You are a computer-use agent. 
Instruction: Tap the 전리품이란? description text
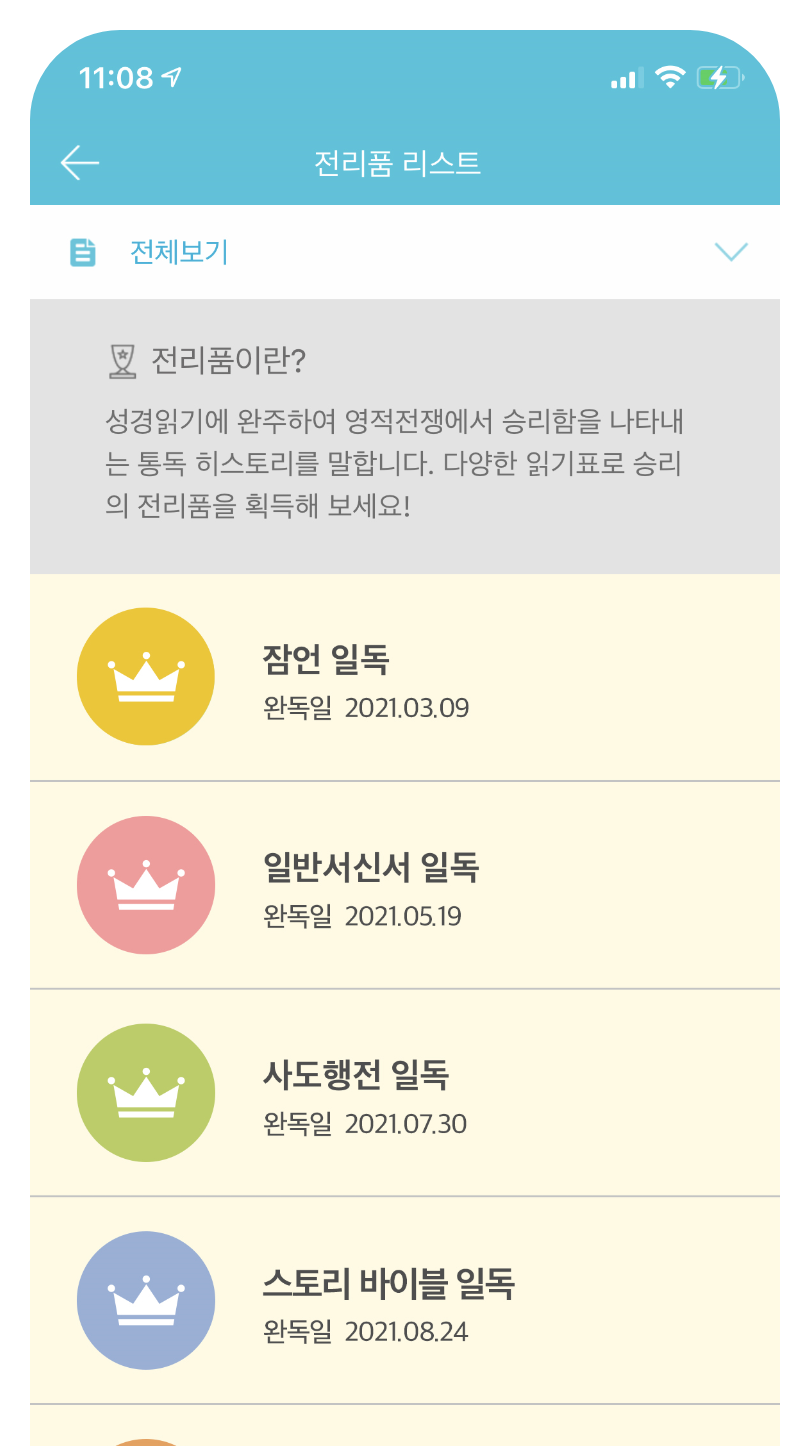pos(394,463)
